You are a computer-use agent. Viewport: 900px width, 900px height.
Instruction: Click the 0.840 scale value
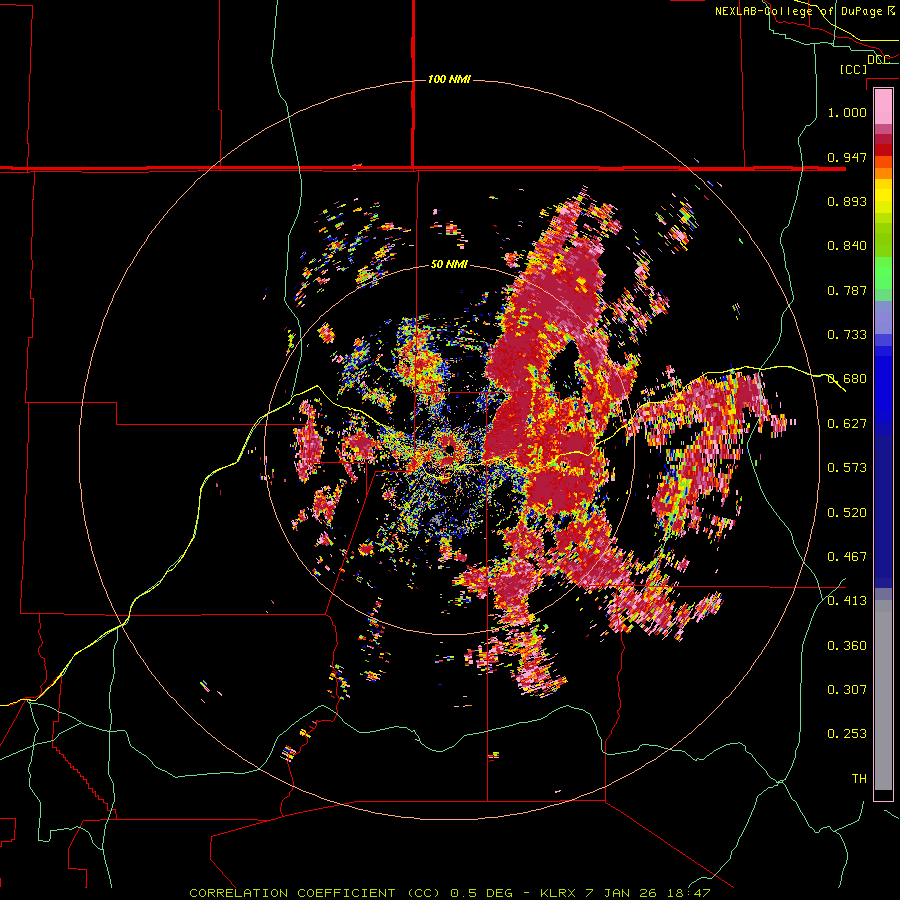[x=847, y=246]
